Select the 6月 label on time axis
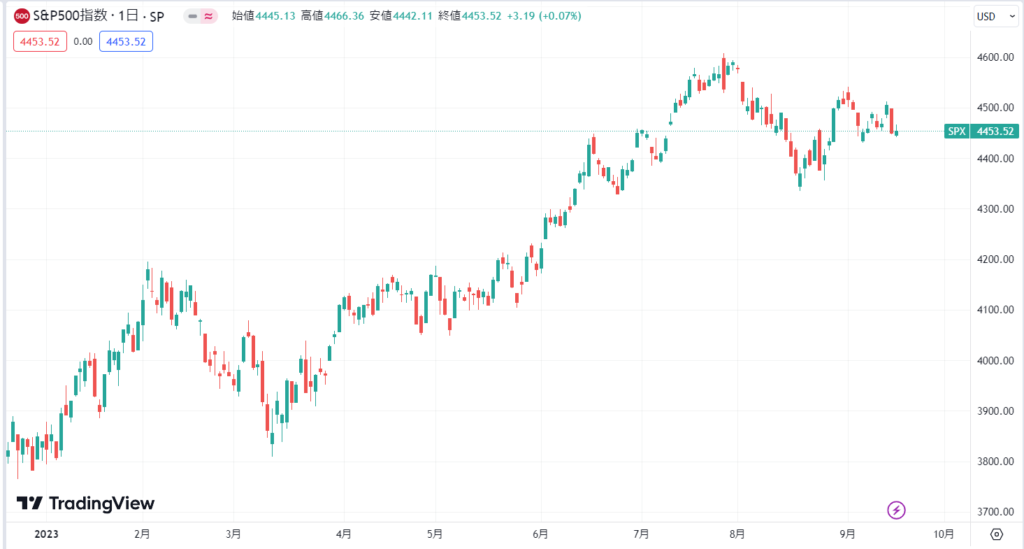This screenshot has height=549, width=1024. click(540, 534)
